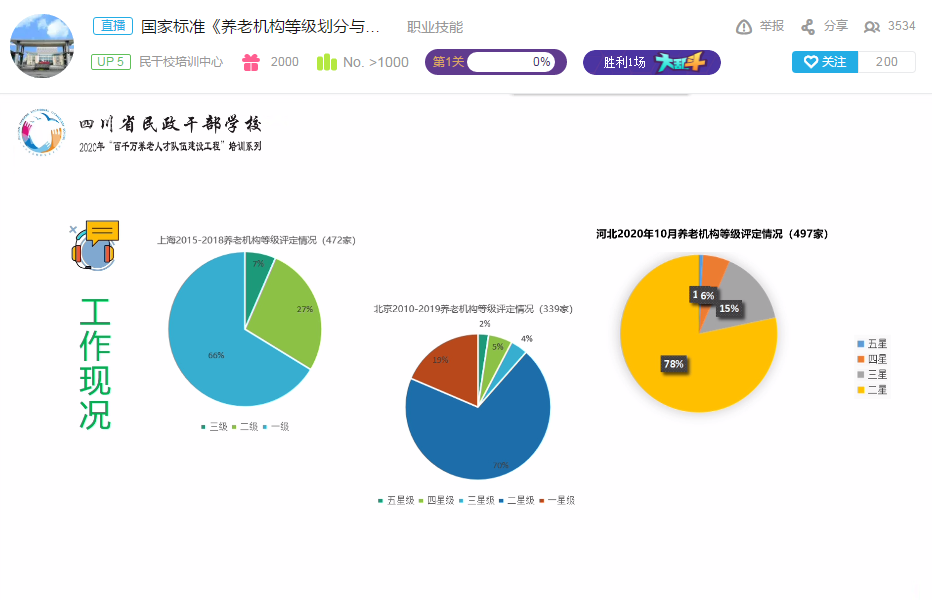The image size is (932, 600).
Task: Click the 五星 blue legend swatch
Action: tap(860, 344)
